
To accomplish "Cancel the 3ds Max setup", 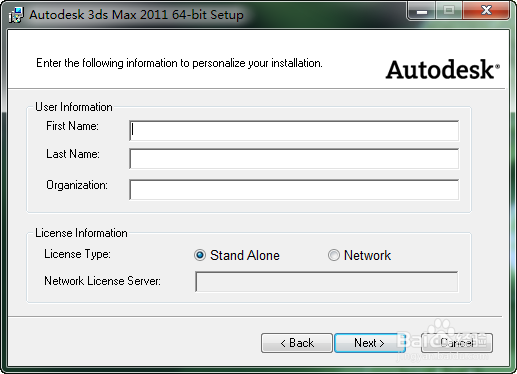I will click(x=457, y=343).
